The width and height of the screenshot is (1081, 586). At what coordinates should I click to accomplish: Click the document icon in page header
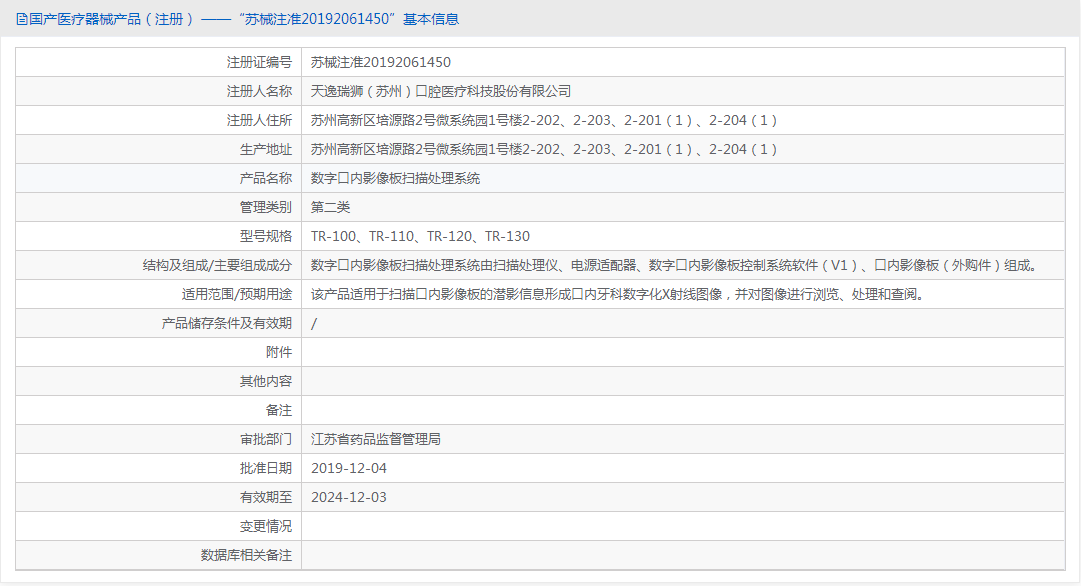21,19
